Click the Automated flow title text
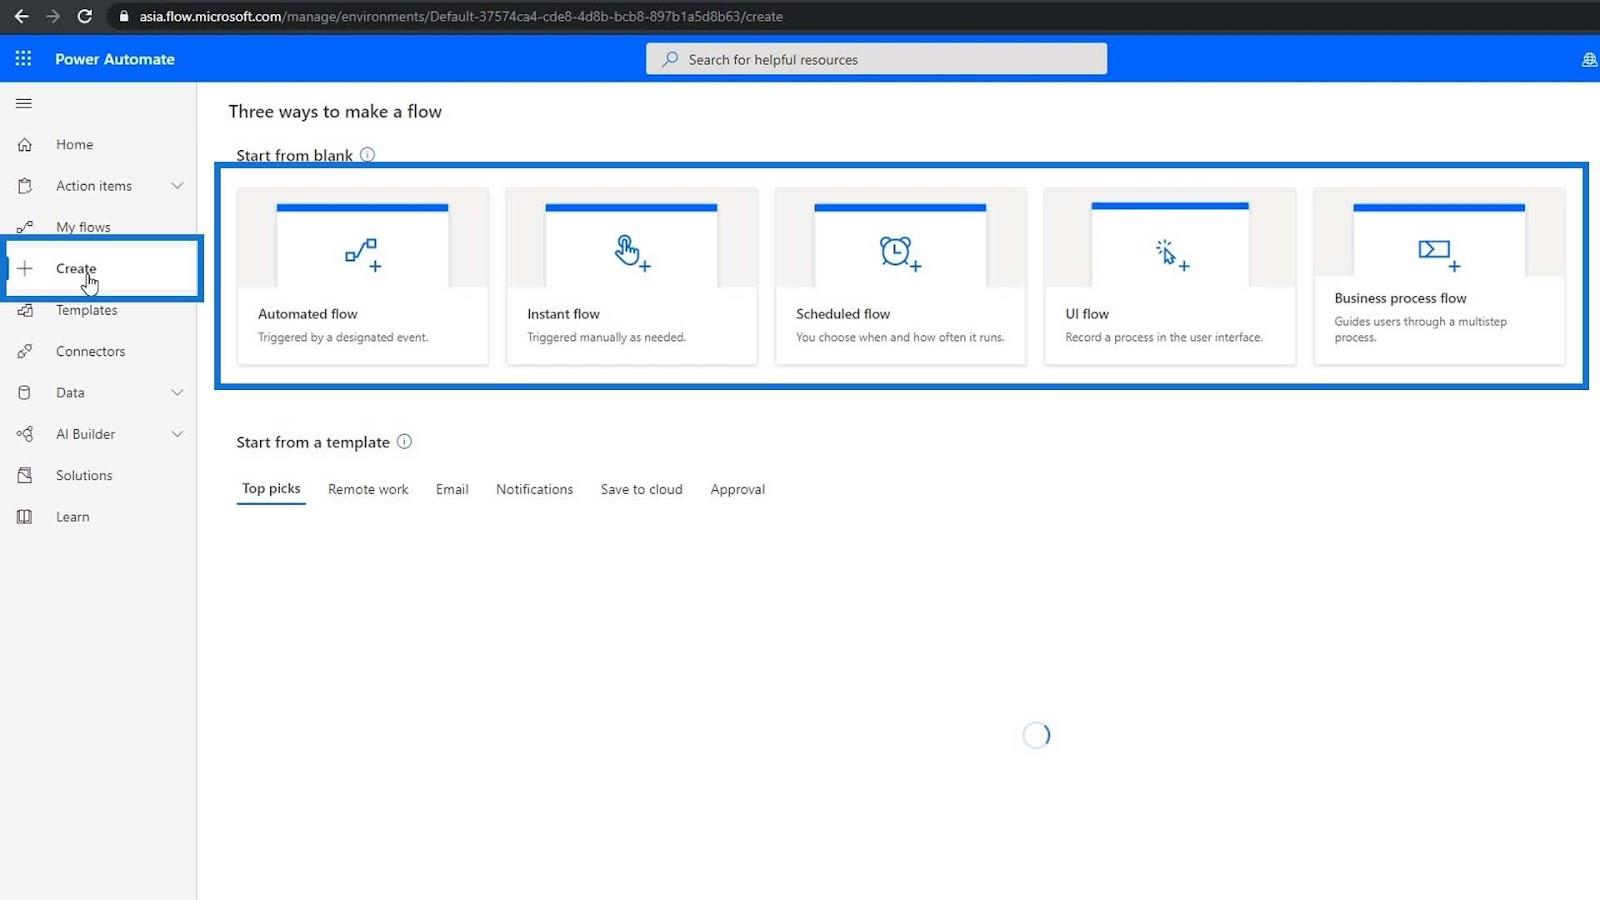Viewport: 1600px width, 900px height. [x=307, y=314]
